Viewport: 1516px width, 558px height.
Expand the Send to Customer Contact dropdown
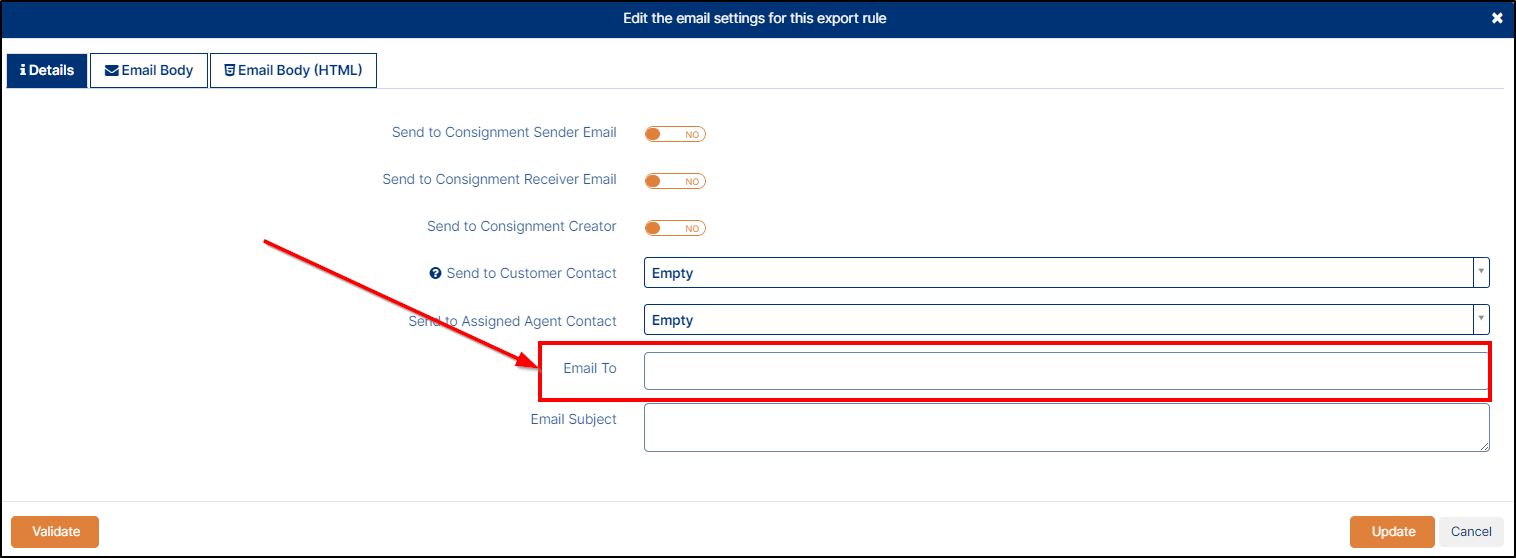[1066, 273]
